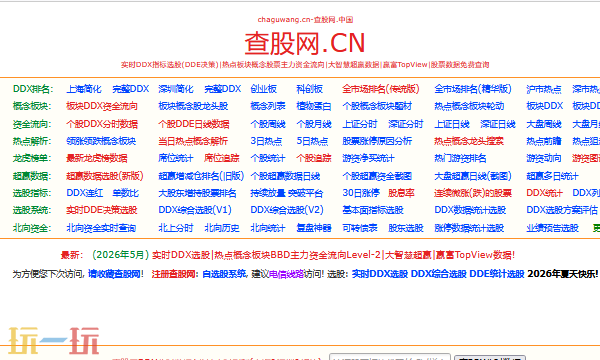The width and height of the screenshot is (600, 360).
Task: Open 全市场排名(精华版)
Action: pyautogui.click(x=473, y=89)
